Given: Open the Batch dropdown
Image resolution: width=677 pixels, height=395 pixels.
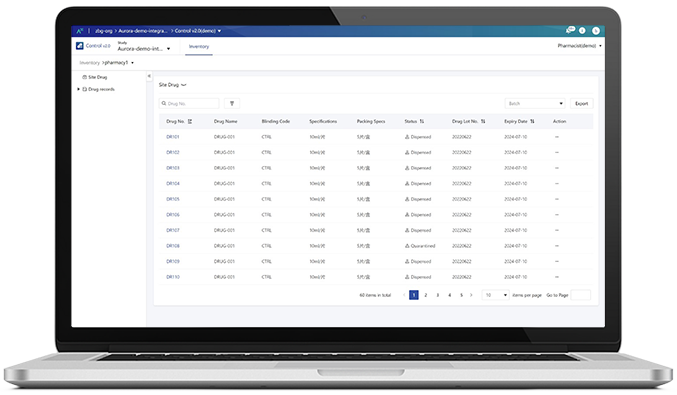Looking at the screenshot, I should (x=535, y=104).
